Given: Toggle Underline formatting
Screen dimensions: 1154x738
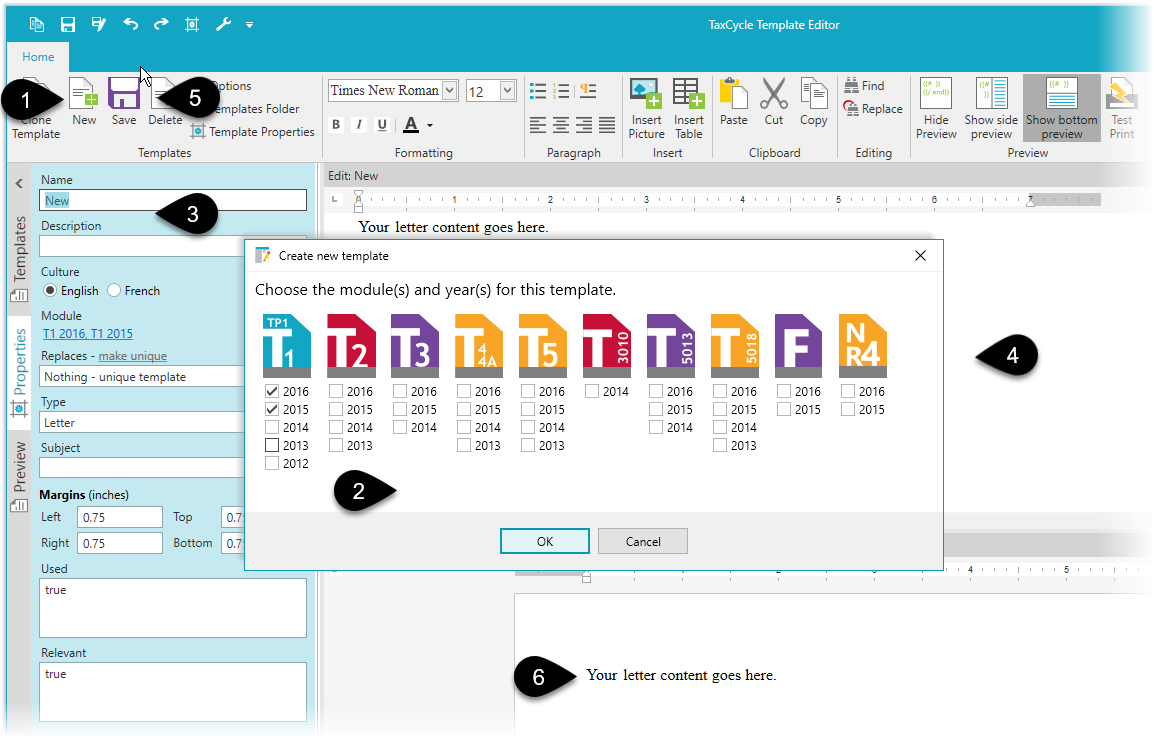Looking at the screenshot, I should click(x=382, y=125).
